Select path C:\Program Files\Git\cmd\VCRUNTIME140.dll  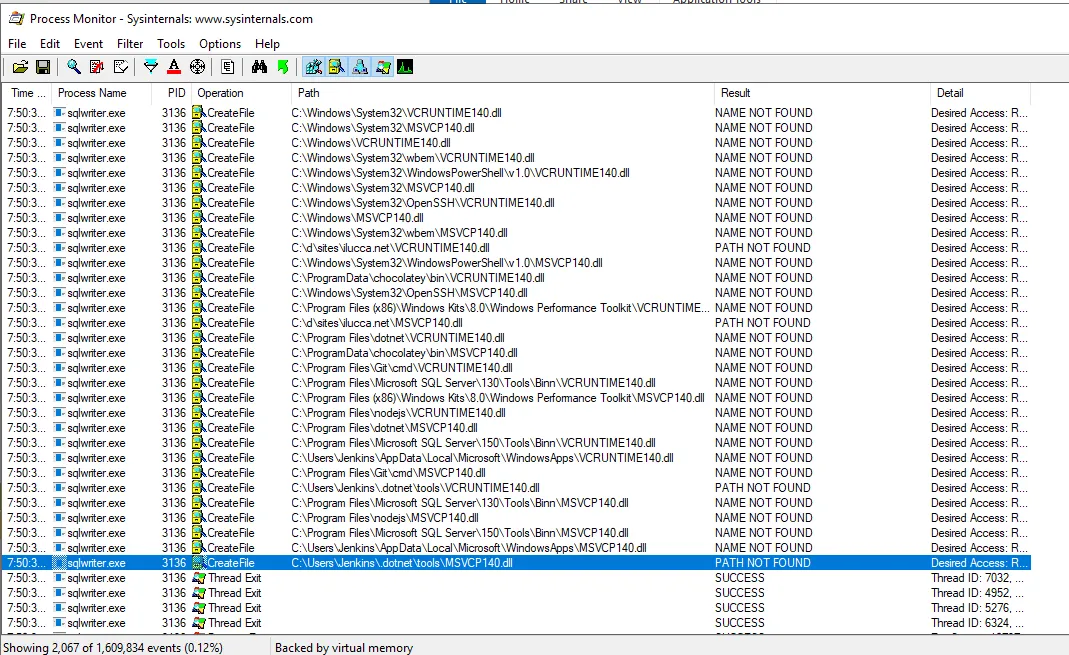tap(402, 367)
